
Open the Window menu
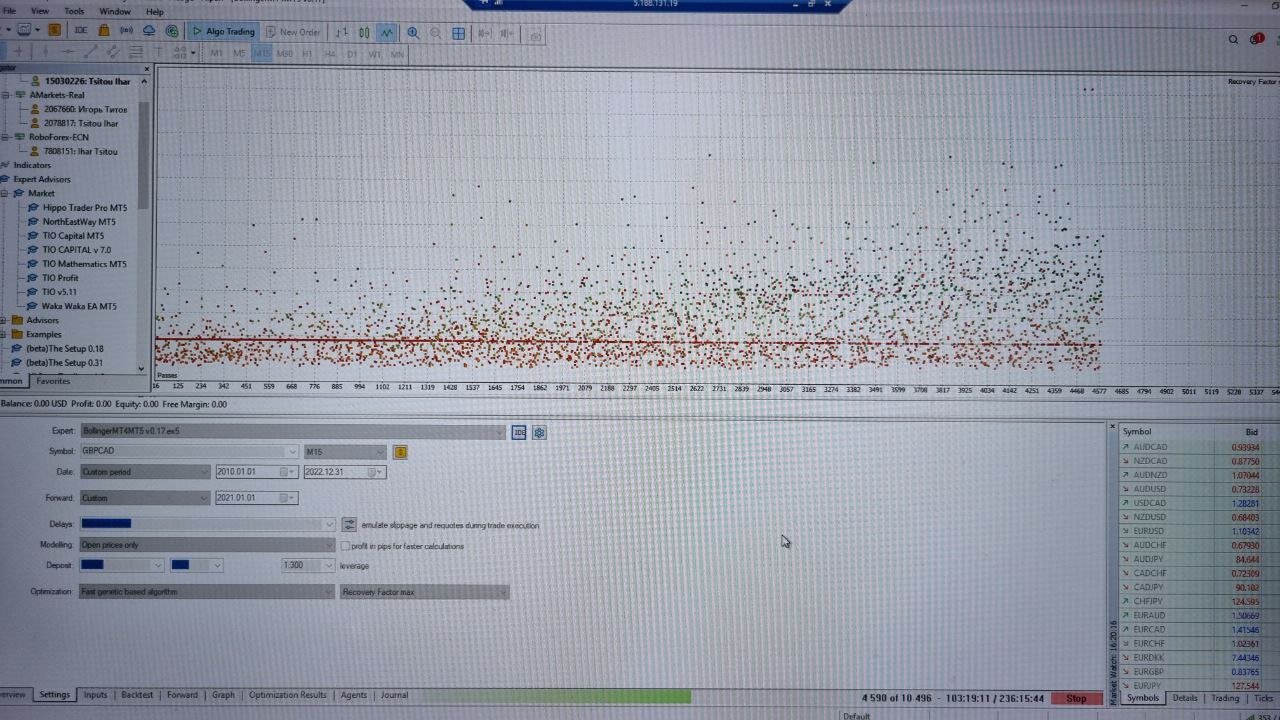click(114, 11)
